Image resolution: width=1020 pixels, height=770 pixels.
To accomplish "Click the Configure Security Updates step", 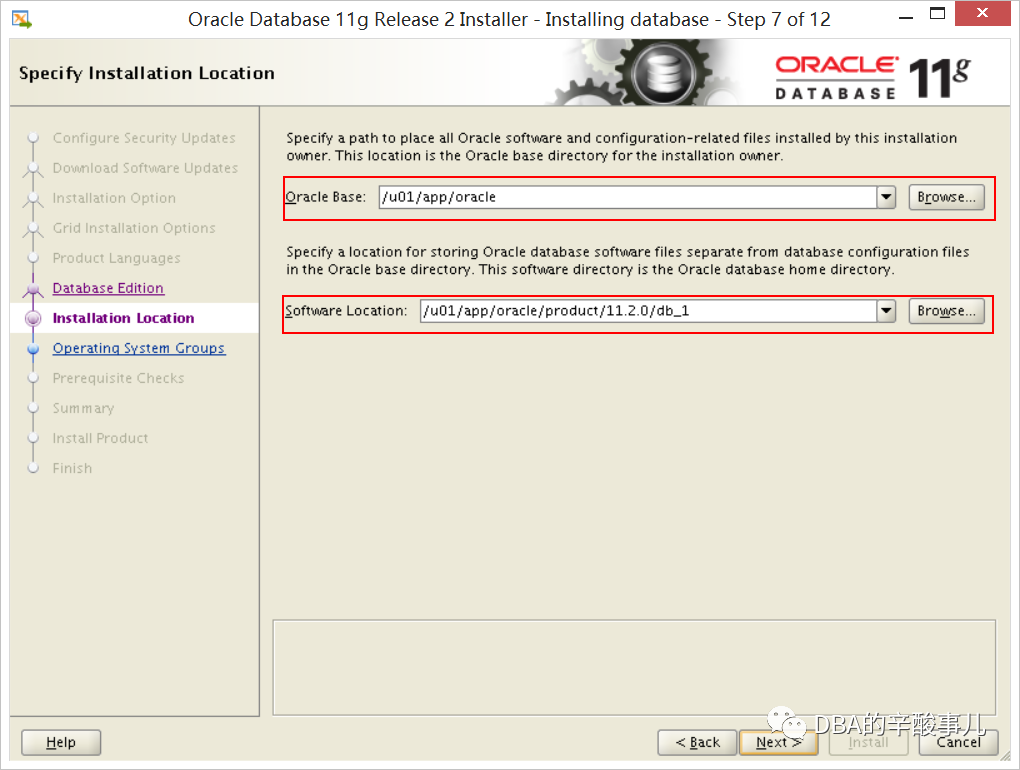I will [x=144, y=138].
